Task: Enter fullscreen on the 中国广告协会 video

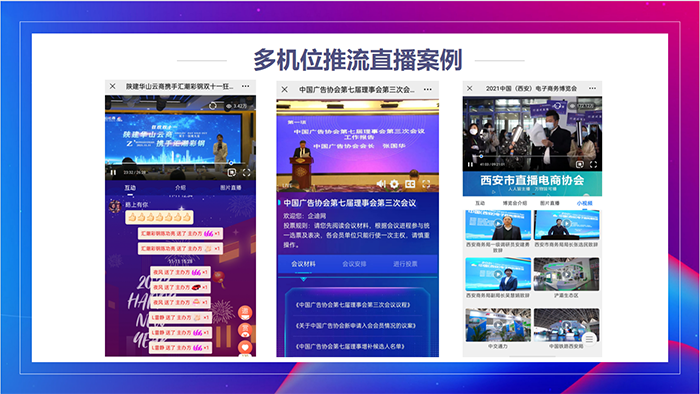Action: (x=426, y=184)
